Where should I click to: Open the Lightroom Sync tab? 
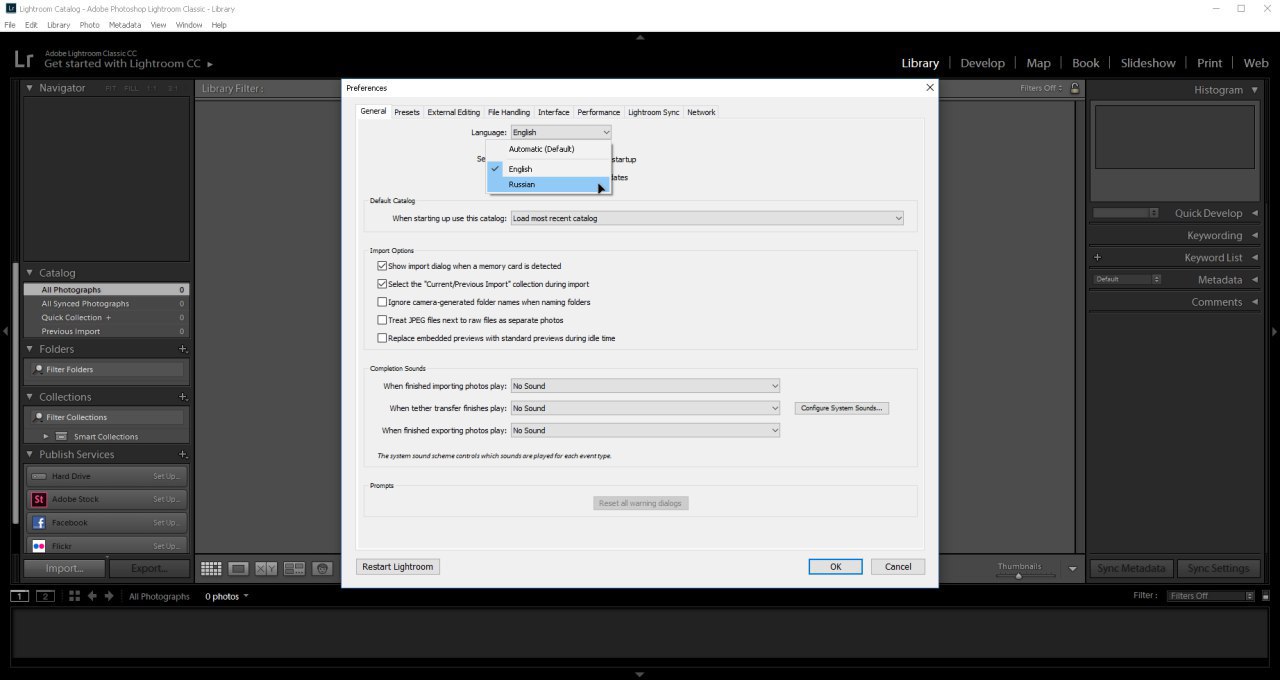click(x=654, y=112)
